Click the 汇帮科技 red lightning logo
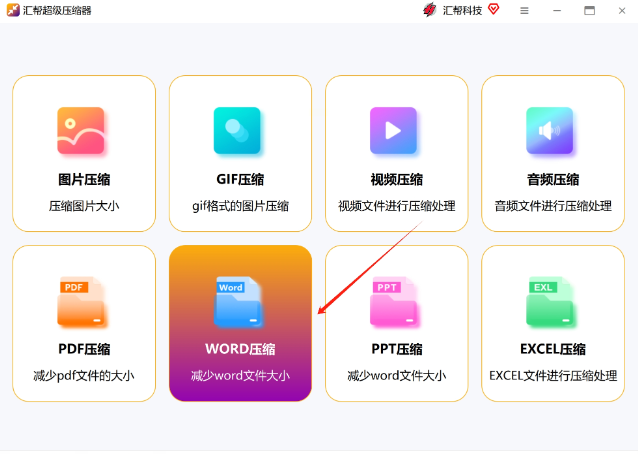 [430, 10]
